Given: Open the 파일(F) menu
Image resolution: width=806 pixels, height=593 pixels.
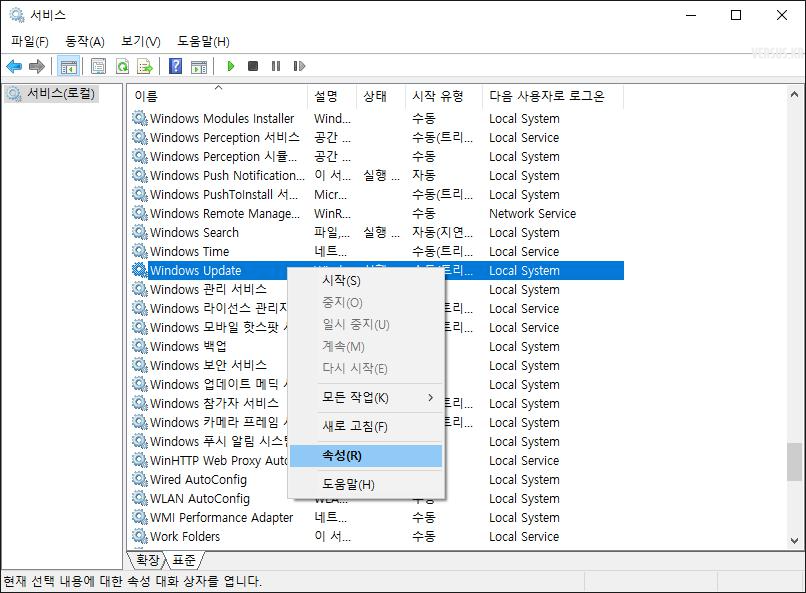Looking at the screenshot, I should point(30,42).
